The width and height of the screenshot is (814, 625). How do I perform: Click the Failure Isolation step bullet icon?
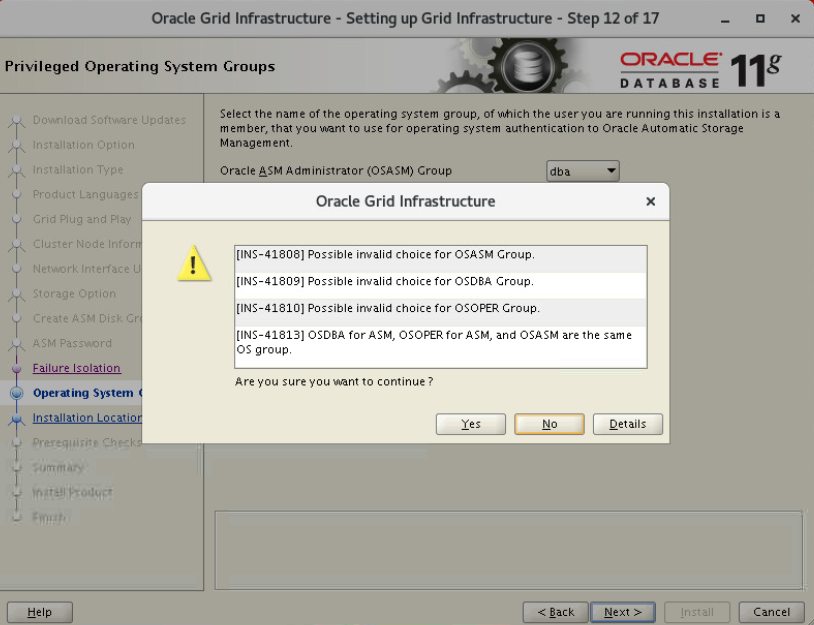click(x=17, y=368)
